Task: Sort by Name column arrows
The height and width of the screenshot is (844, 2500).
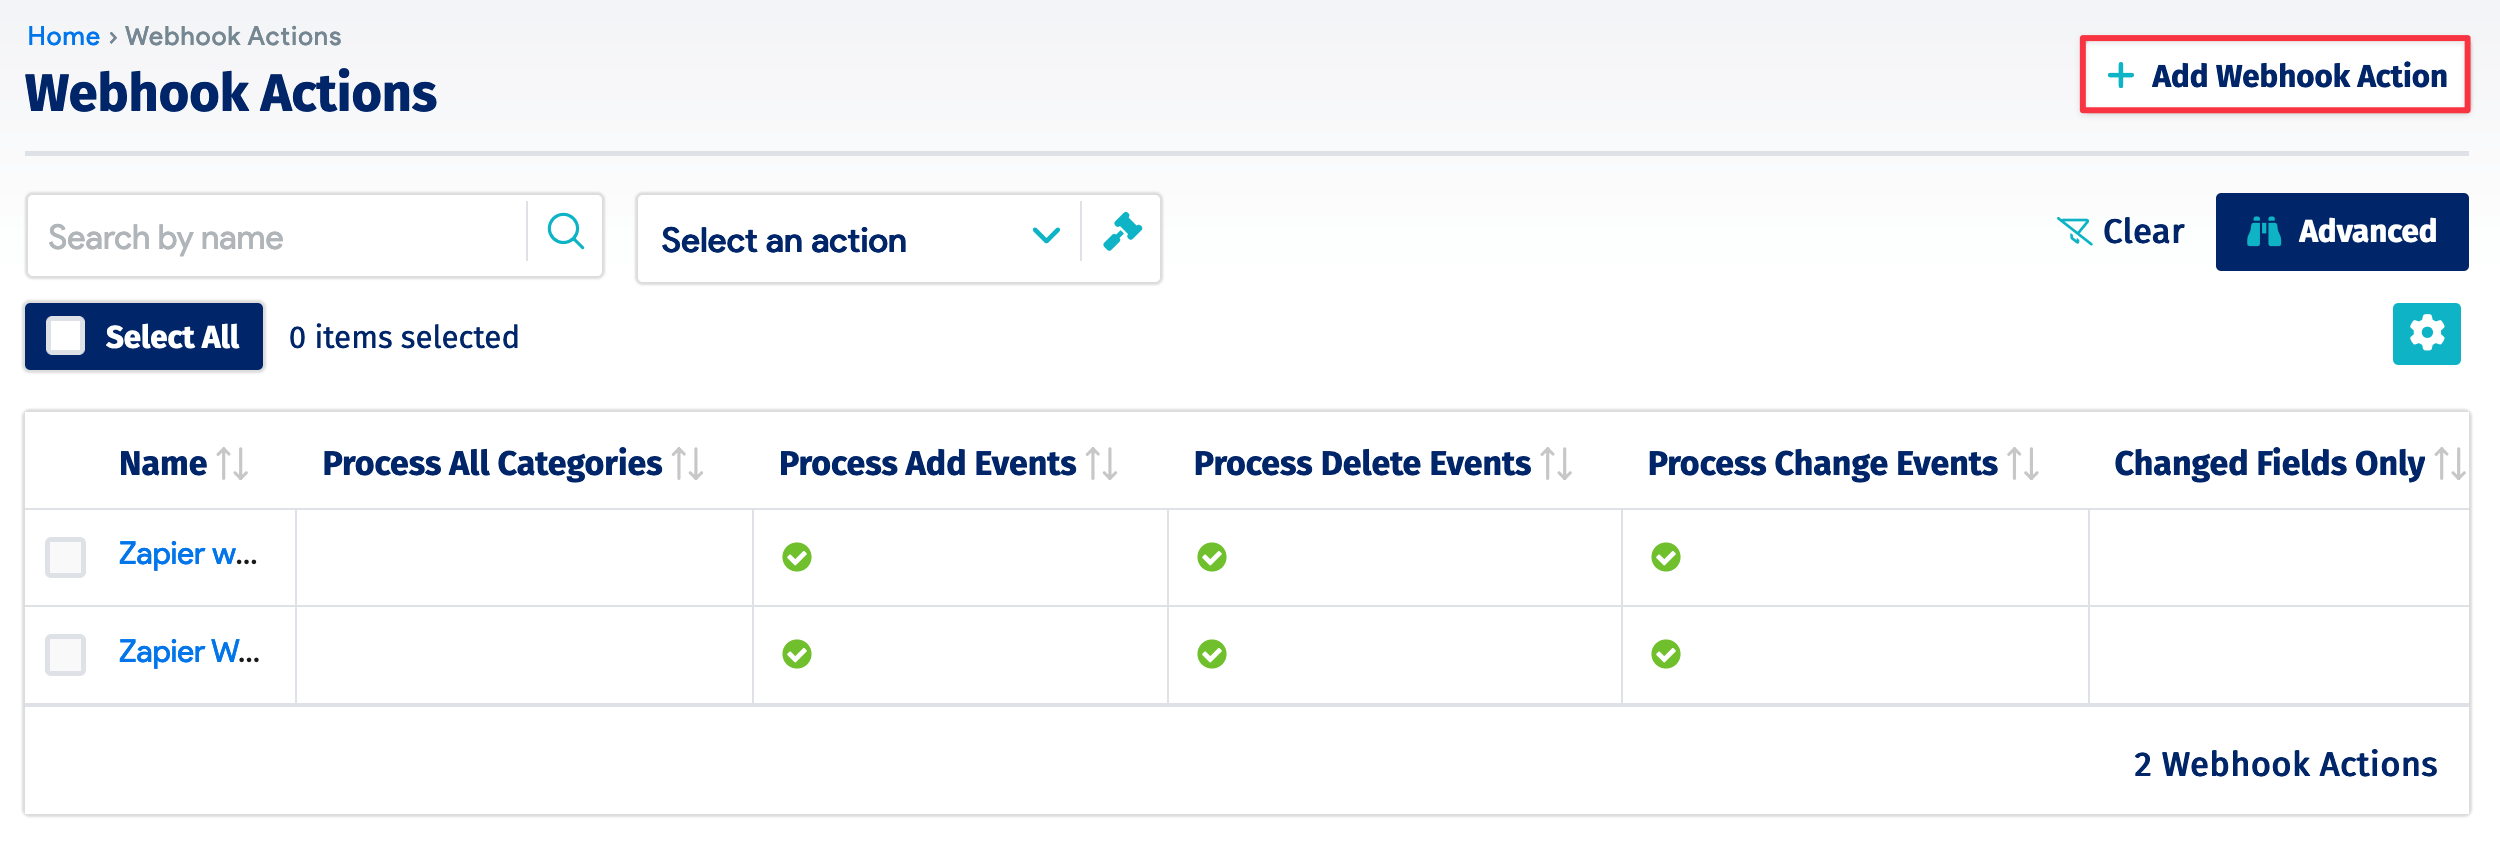Action: click(x=233, y=464)
